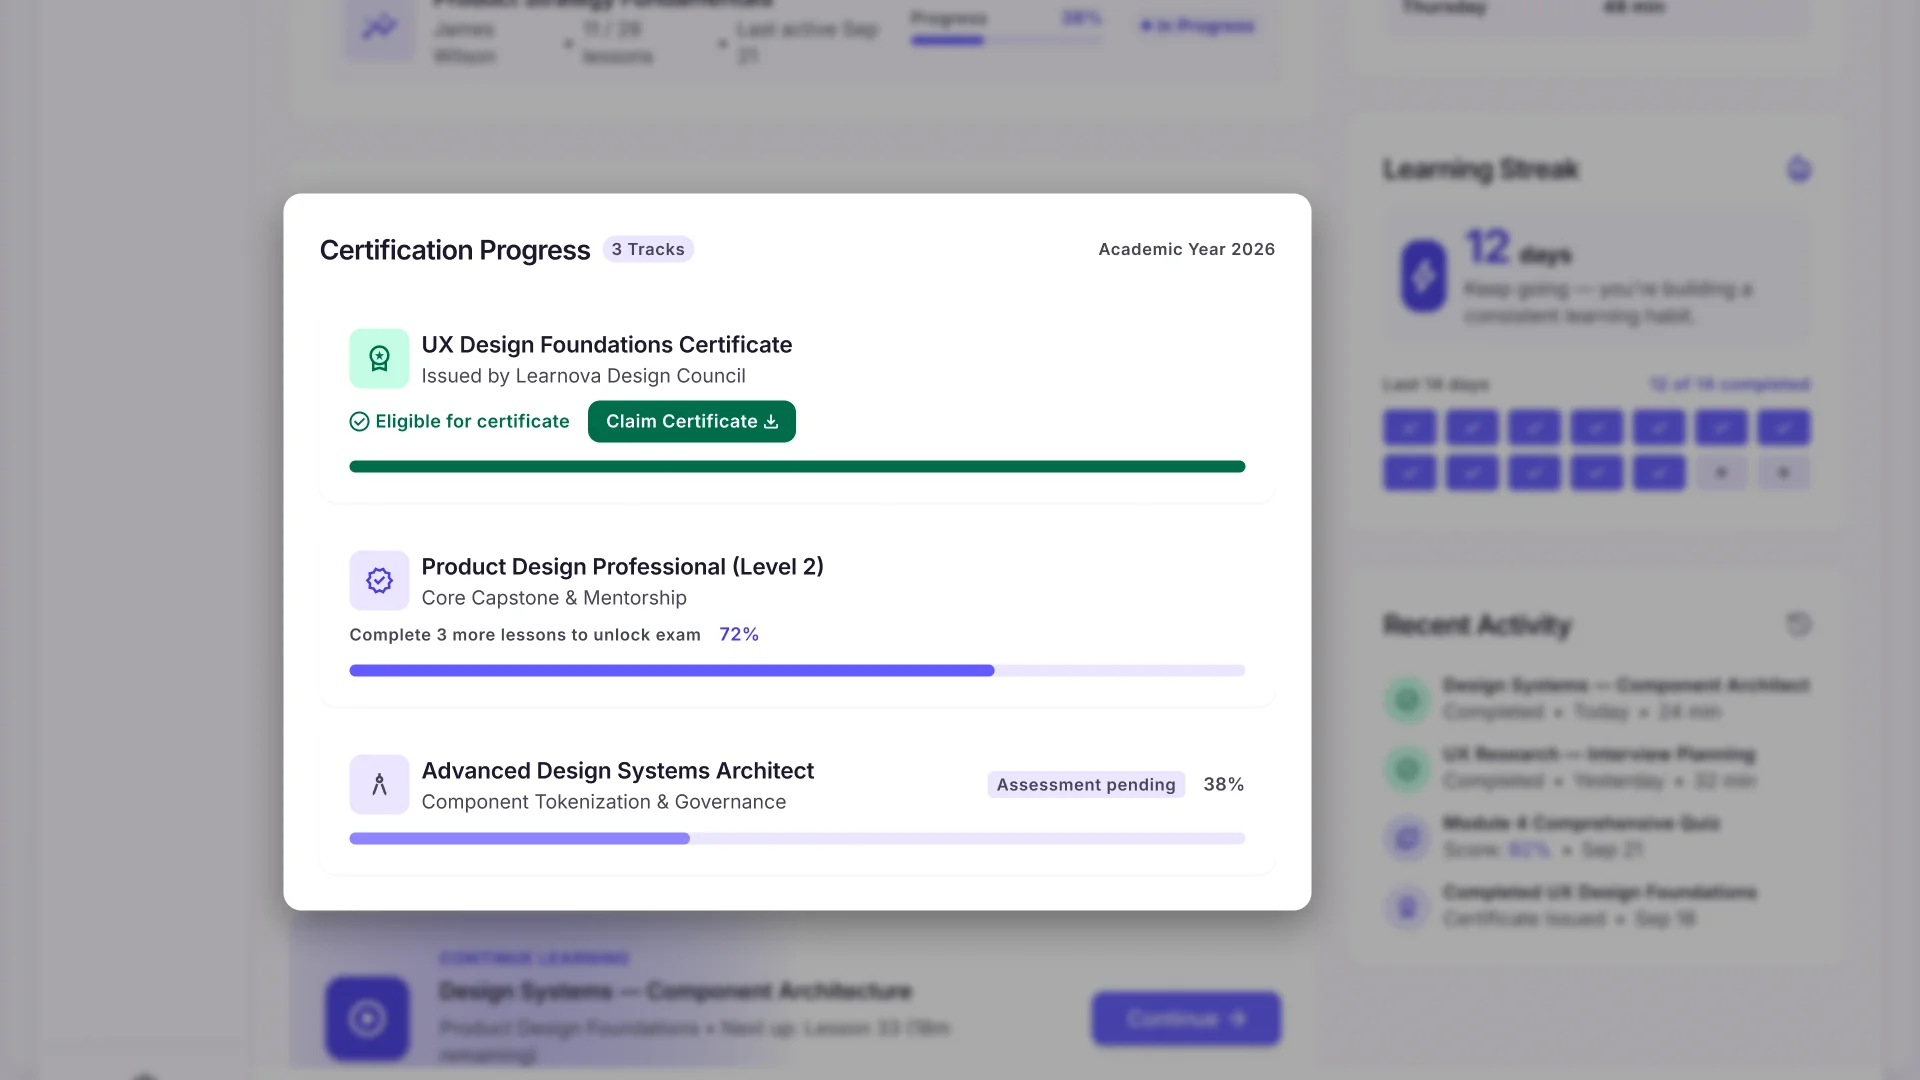Click the Product Design Professional 72% progress bar
1920x1080 pixels.
point(797,670)
